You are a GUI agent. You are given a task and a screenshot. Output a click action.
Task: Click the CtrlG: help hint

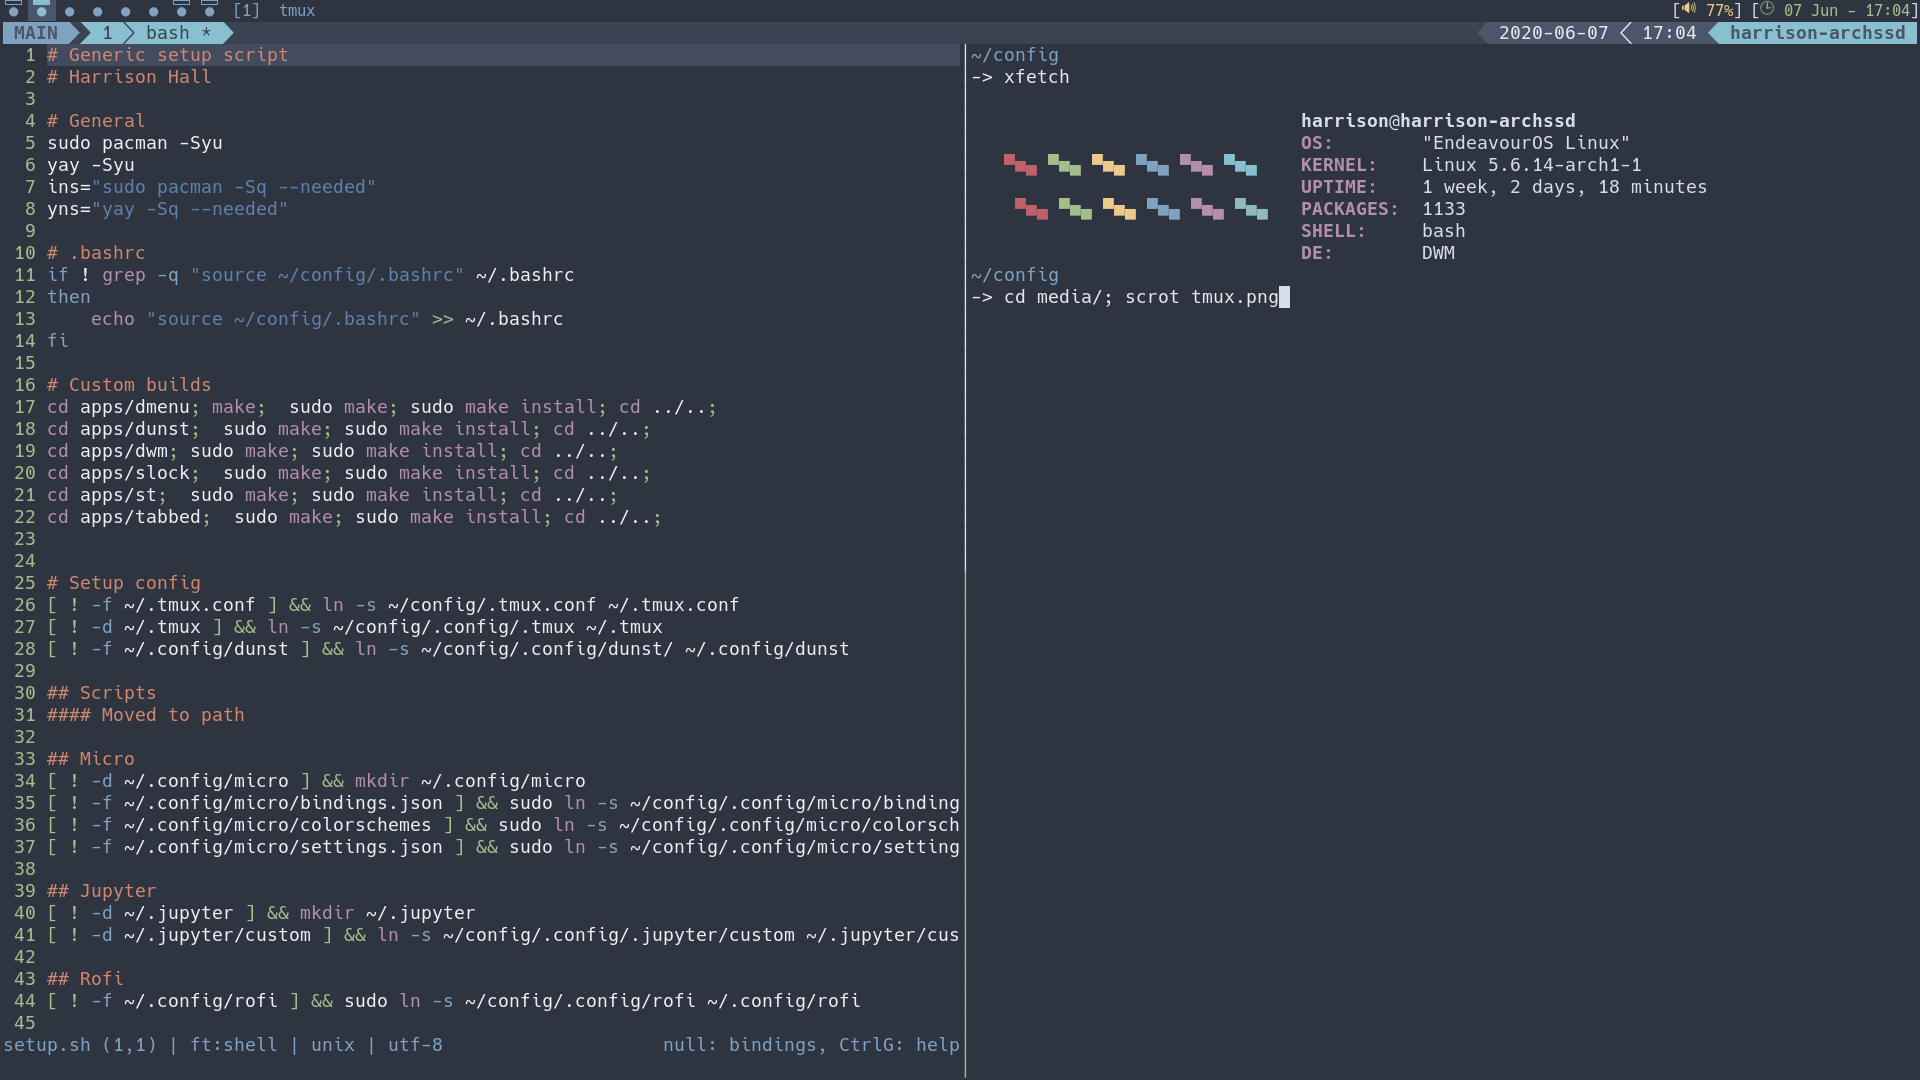click(898, 1045)
